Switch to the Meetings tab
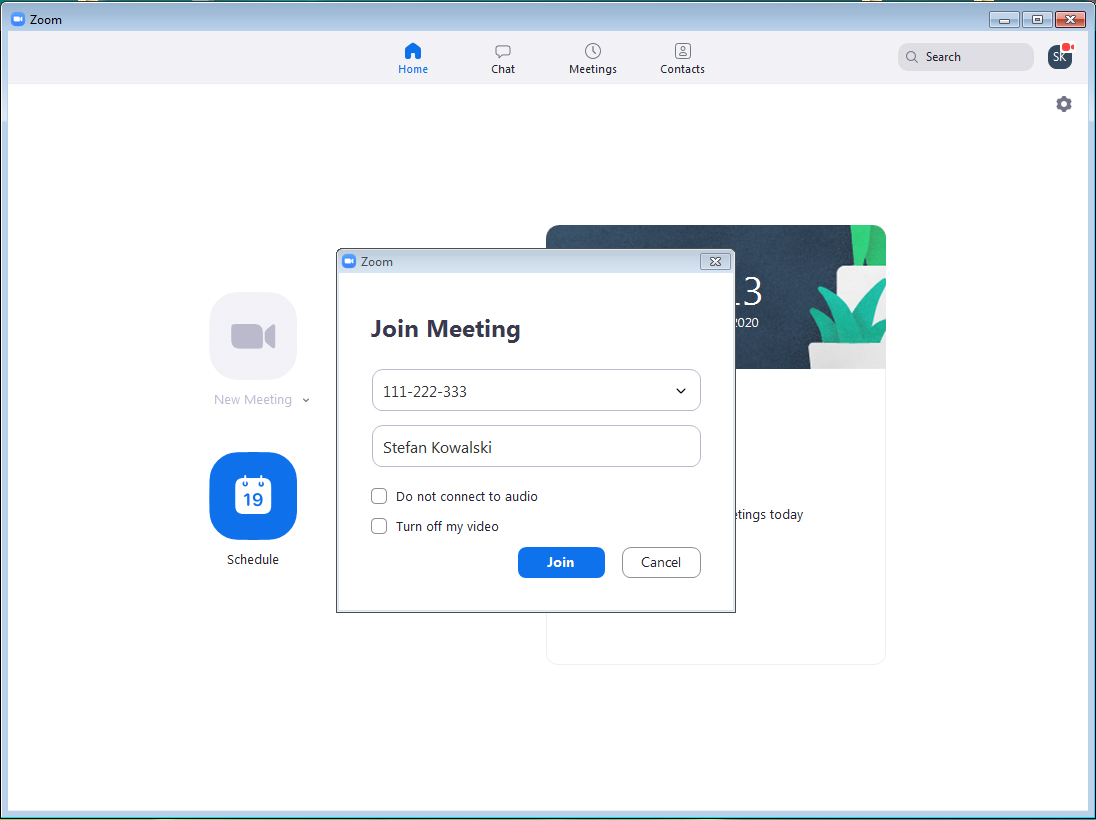This screenshot has height=820, width=1096. (x=593, y=59)
